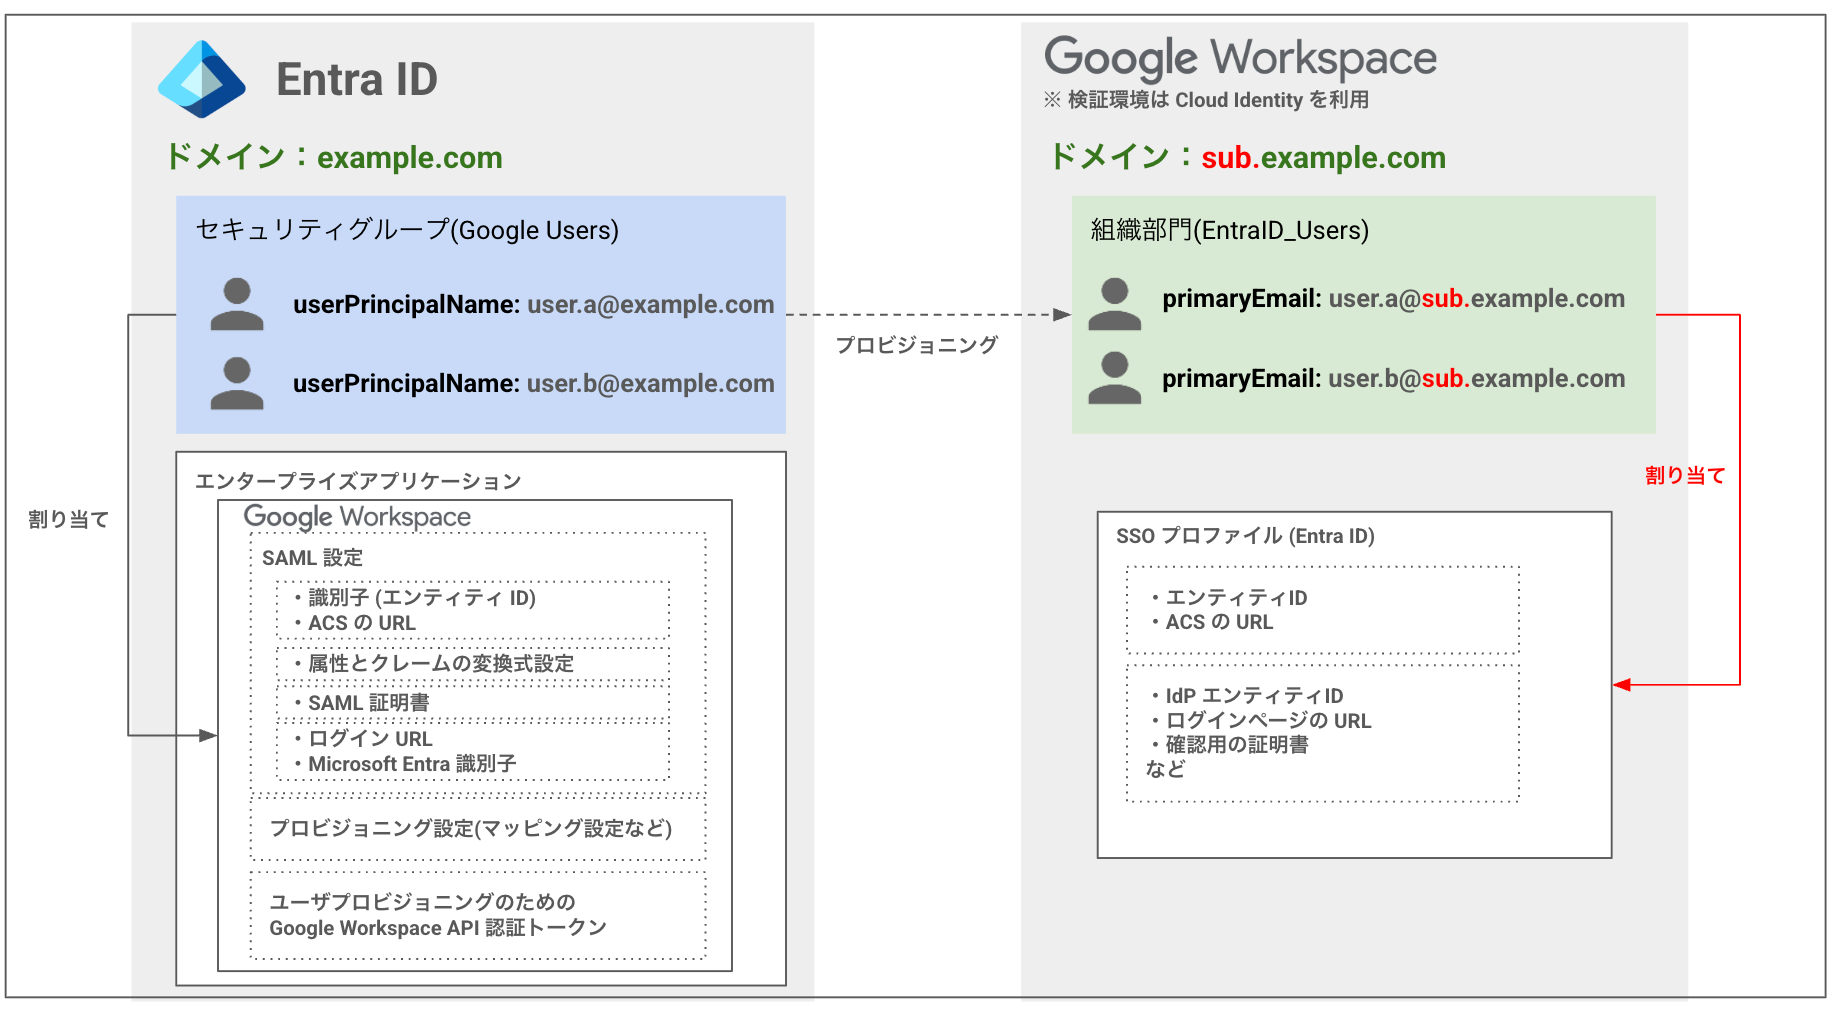Screen dimensions: 1832x1010
Task: Click "primaryEmail: user.a@sub.example.com" text
Action: click(x=1393, y=298)
